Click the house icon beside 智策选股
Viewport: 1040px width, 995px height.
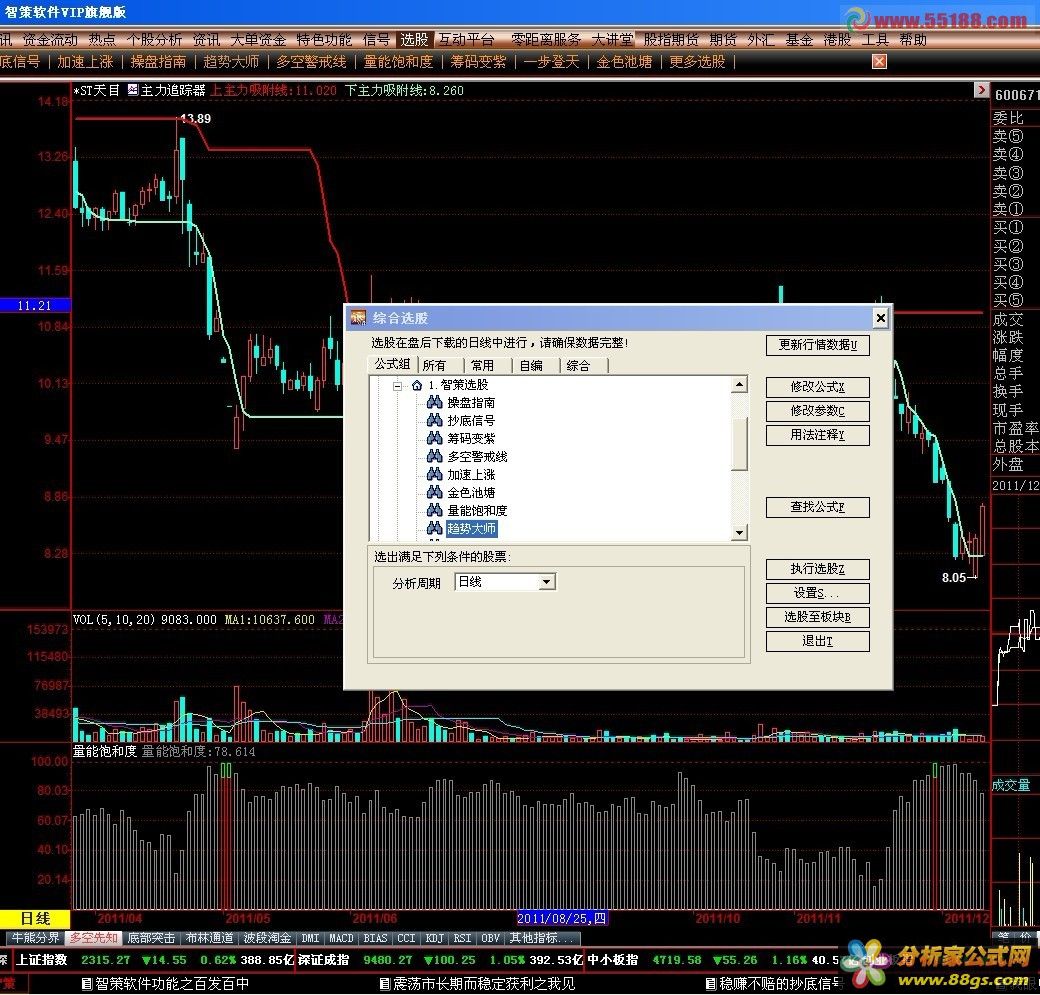pos(417,385)
